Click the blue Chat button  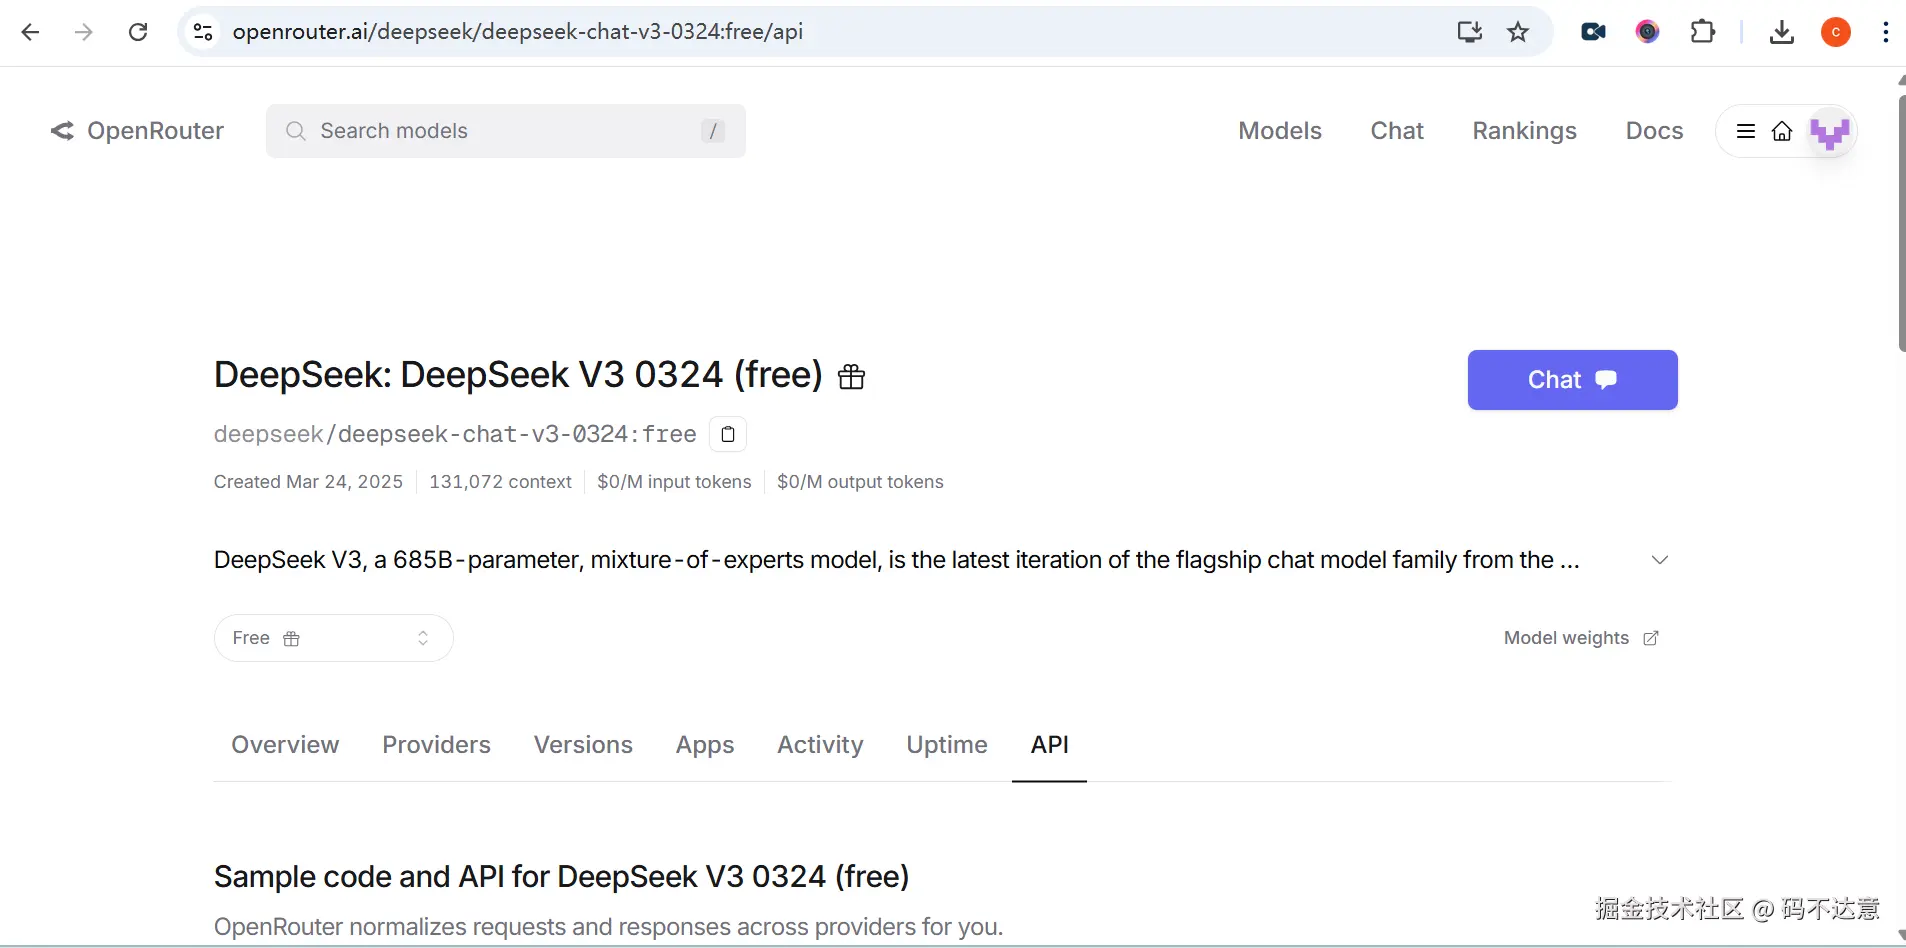1572,380
